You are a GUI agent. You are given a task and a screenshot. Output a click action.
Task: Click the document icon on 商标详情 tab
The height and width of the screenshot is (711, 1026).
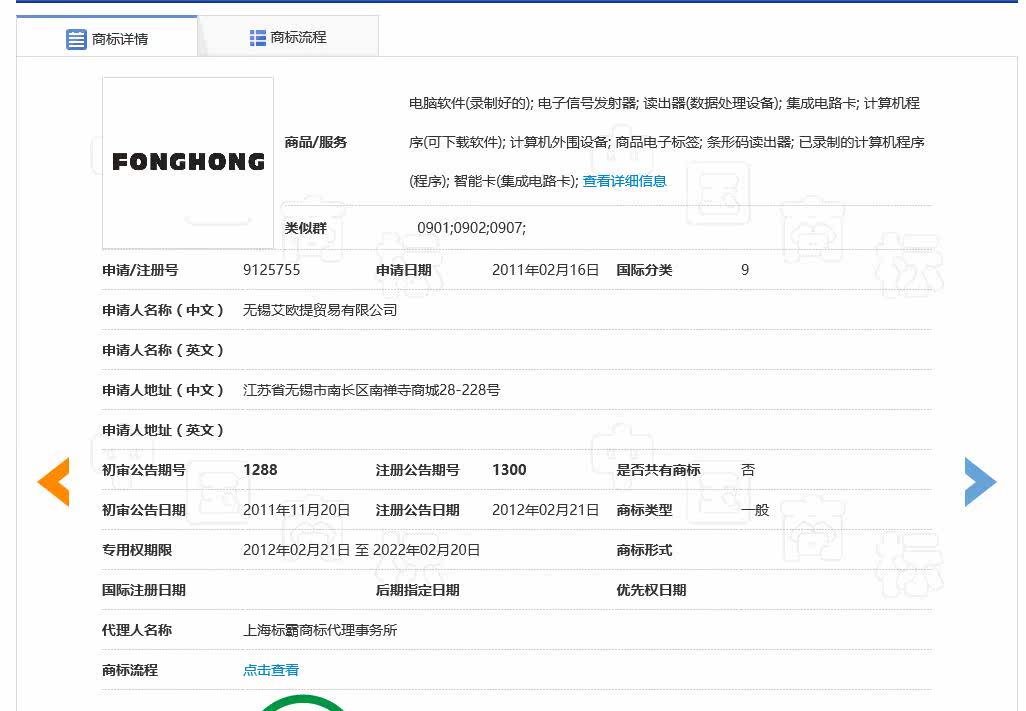(x=76, y=39)
